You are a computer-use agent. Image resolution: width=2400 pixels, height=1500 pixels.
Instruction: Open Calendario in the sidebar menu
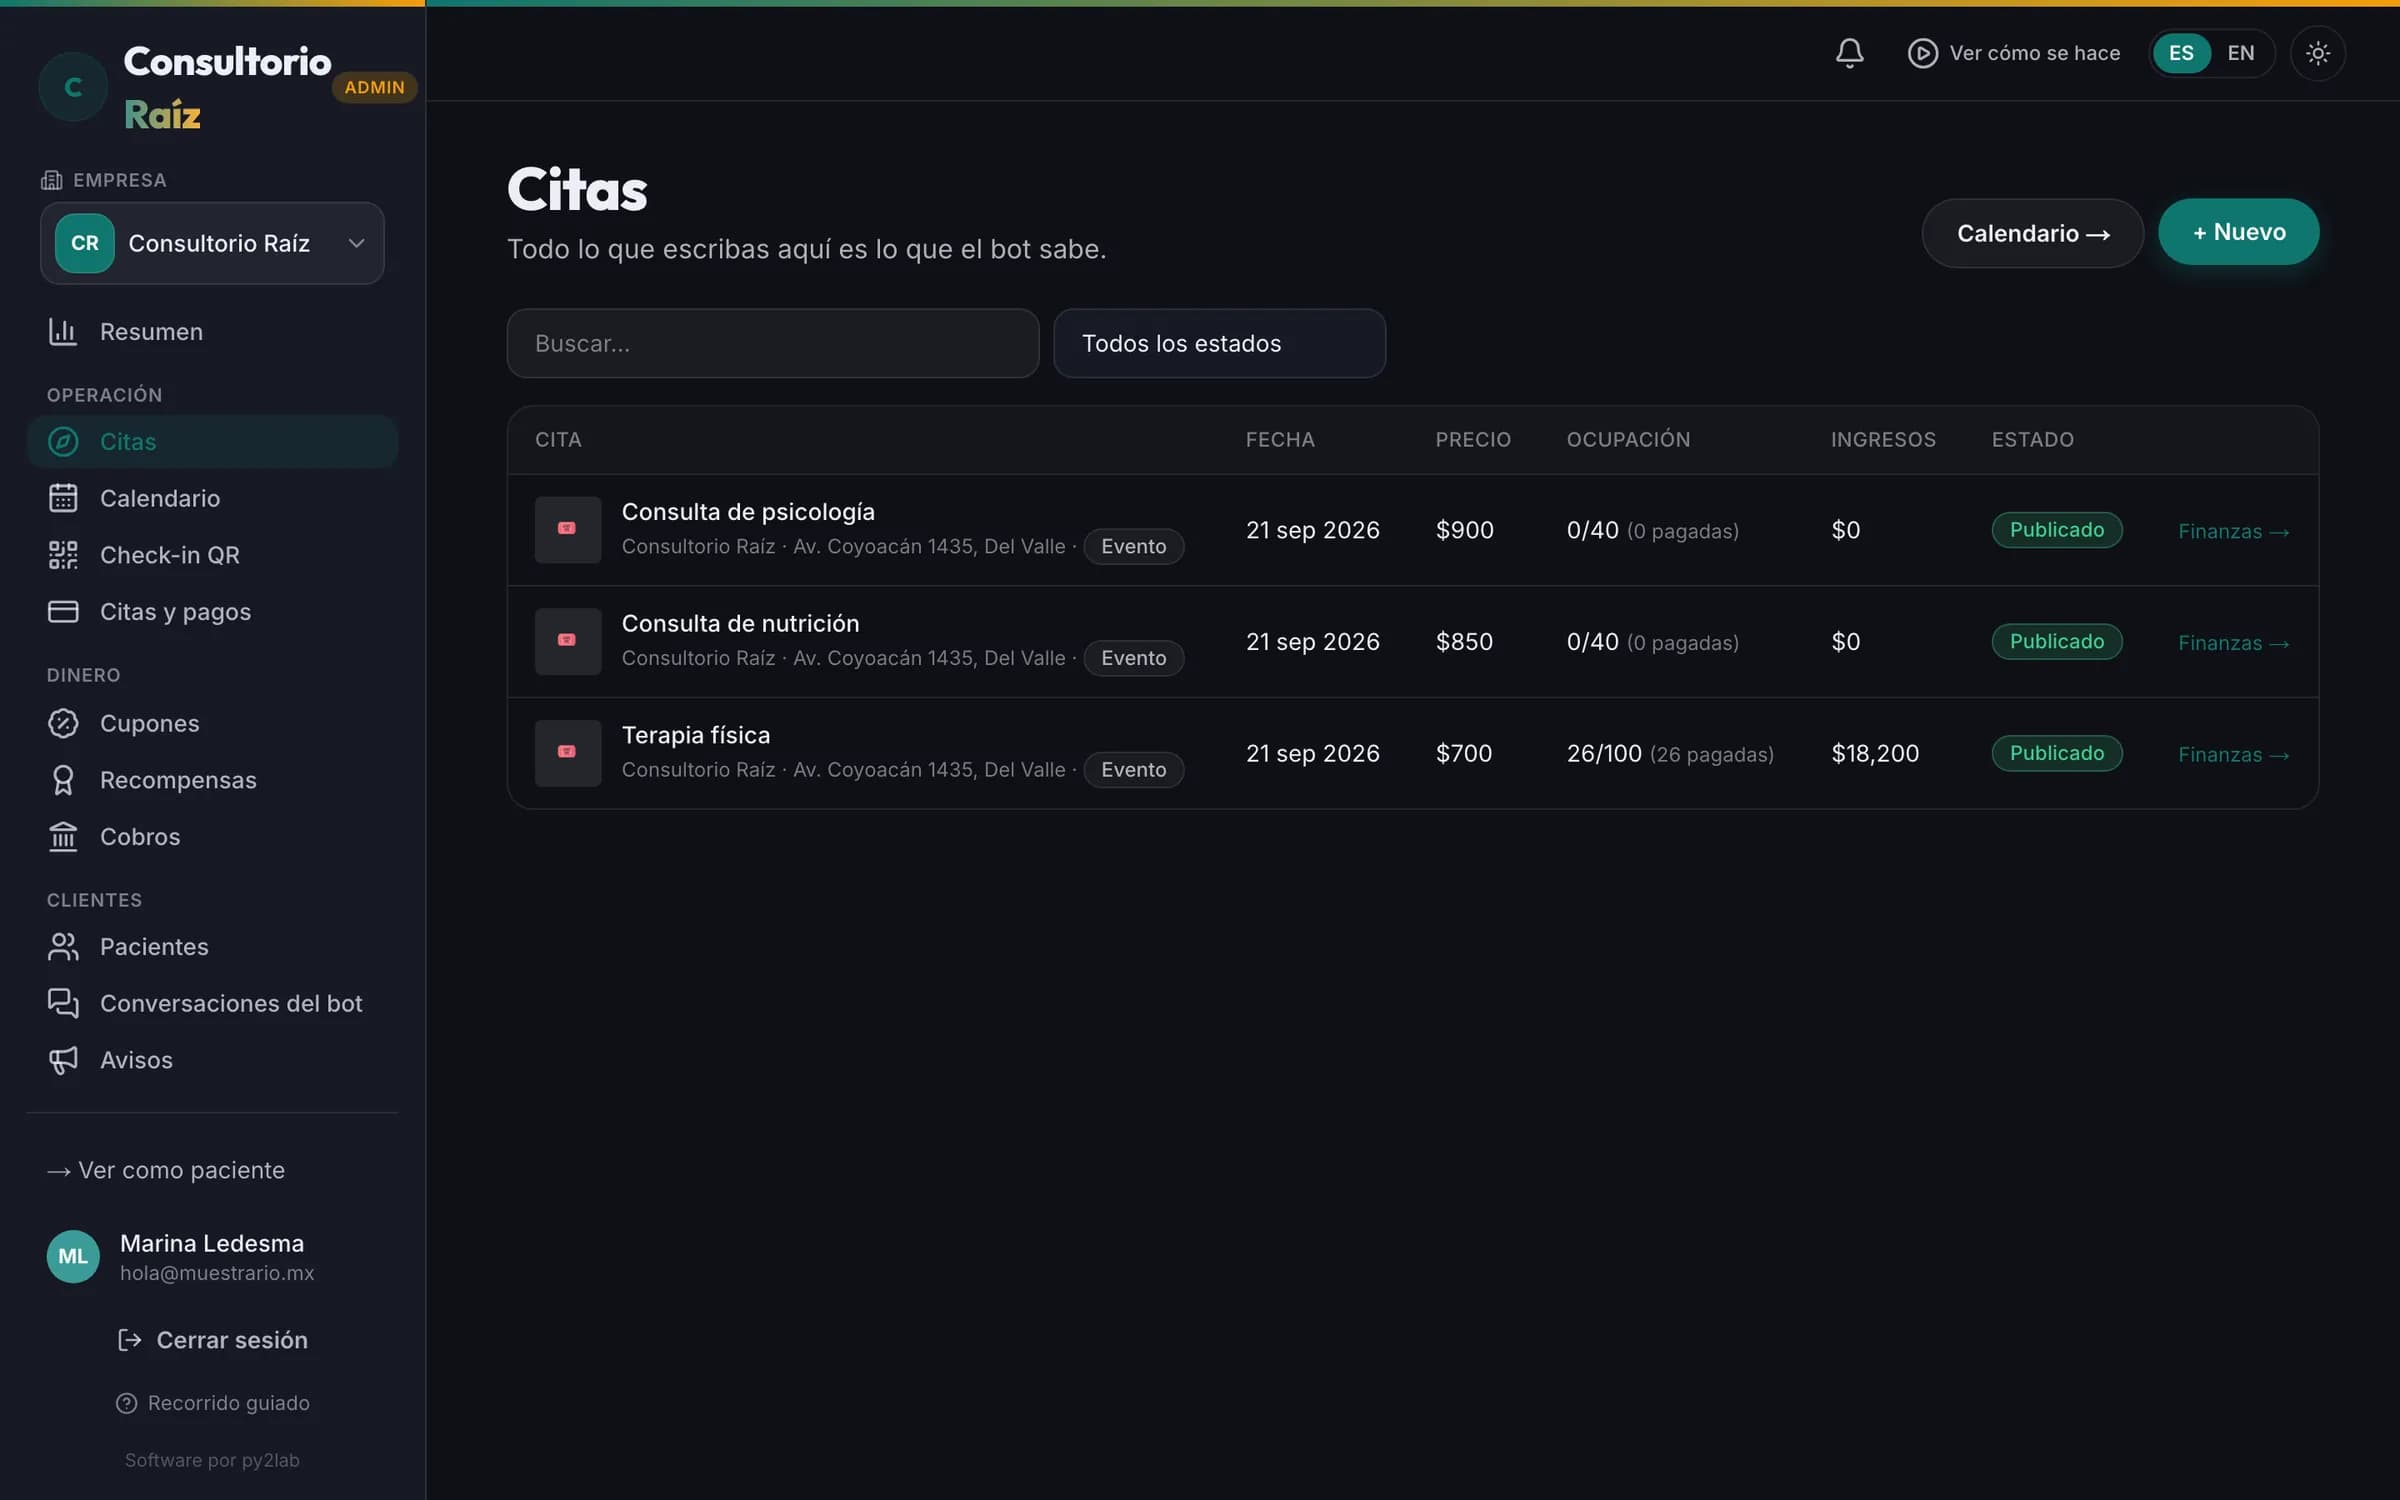tap(212, 498)
